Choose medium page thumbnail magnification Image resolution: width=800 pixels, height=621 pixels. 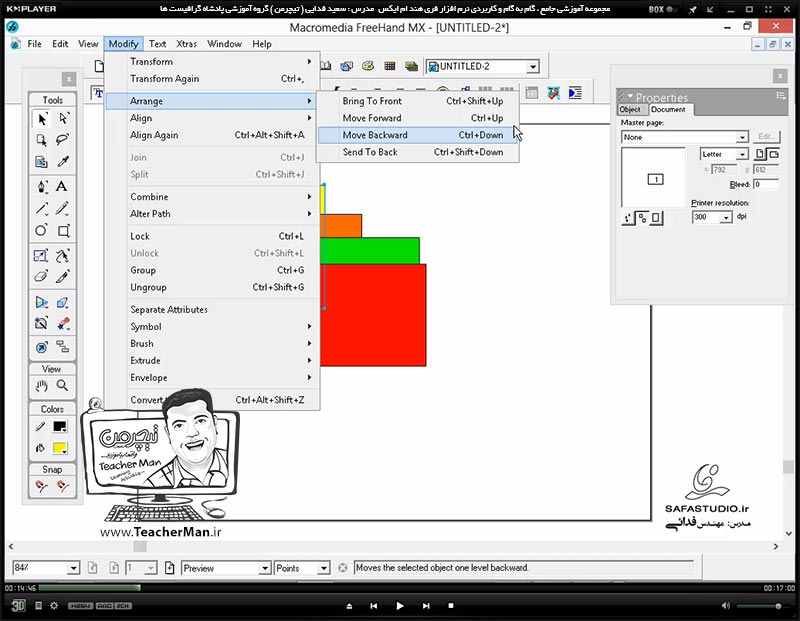(x=642, y=218)
